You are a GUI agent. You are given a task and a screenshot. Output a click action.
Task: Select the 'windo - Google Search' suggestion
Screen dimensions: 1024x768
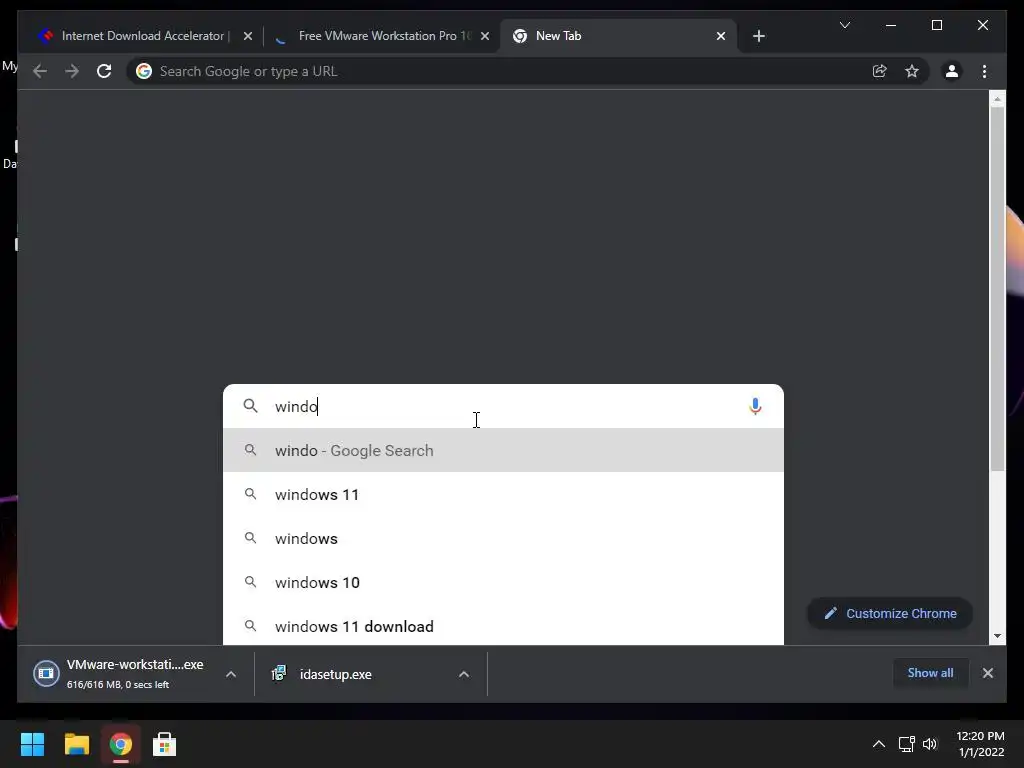pos(503,450)
